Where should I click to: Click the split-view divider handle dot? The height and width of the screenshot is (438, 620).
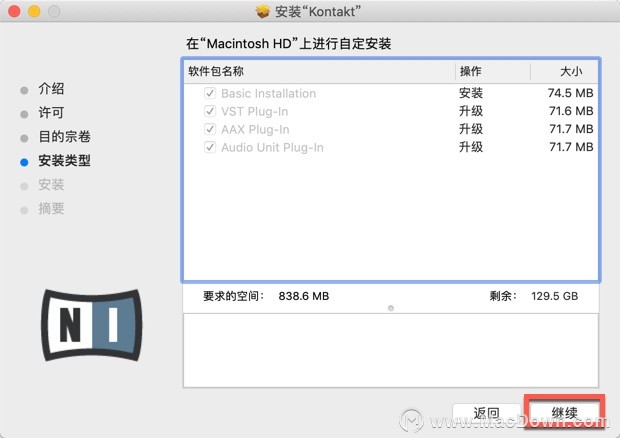[391, 308]
